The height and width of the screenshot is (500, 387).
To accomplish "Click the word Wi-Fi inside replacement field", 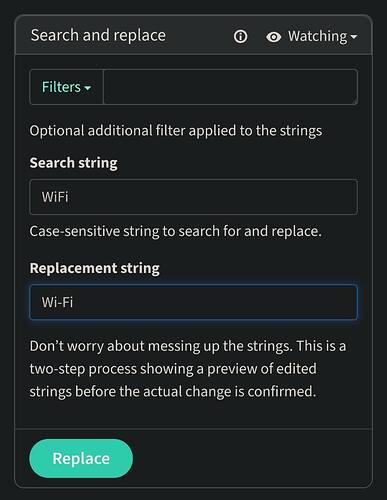I will (x=57, y=302).
